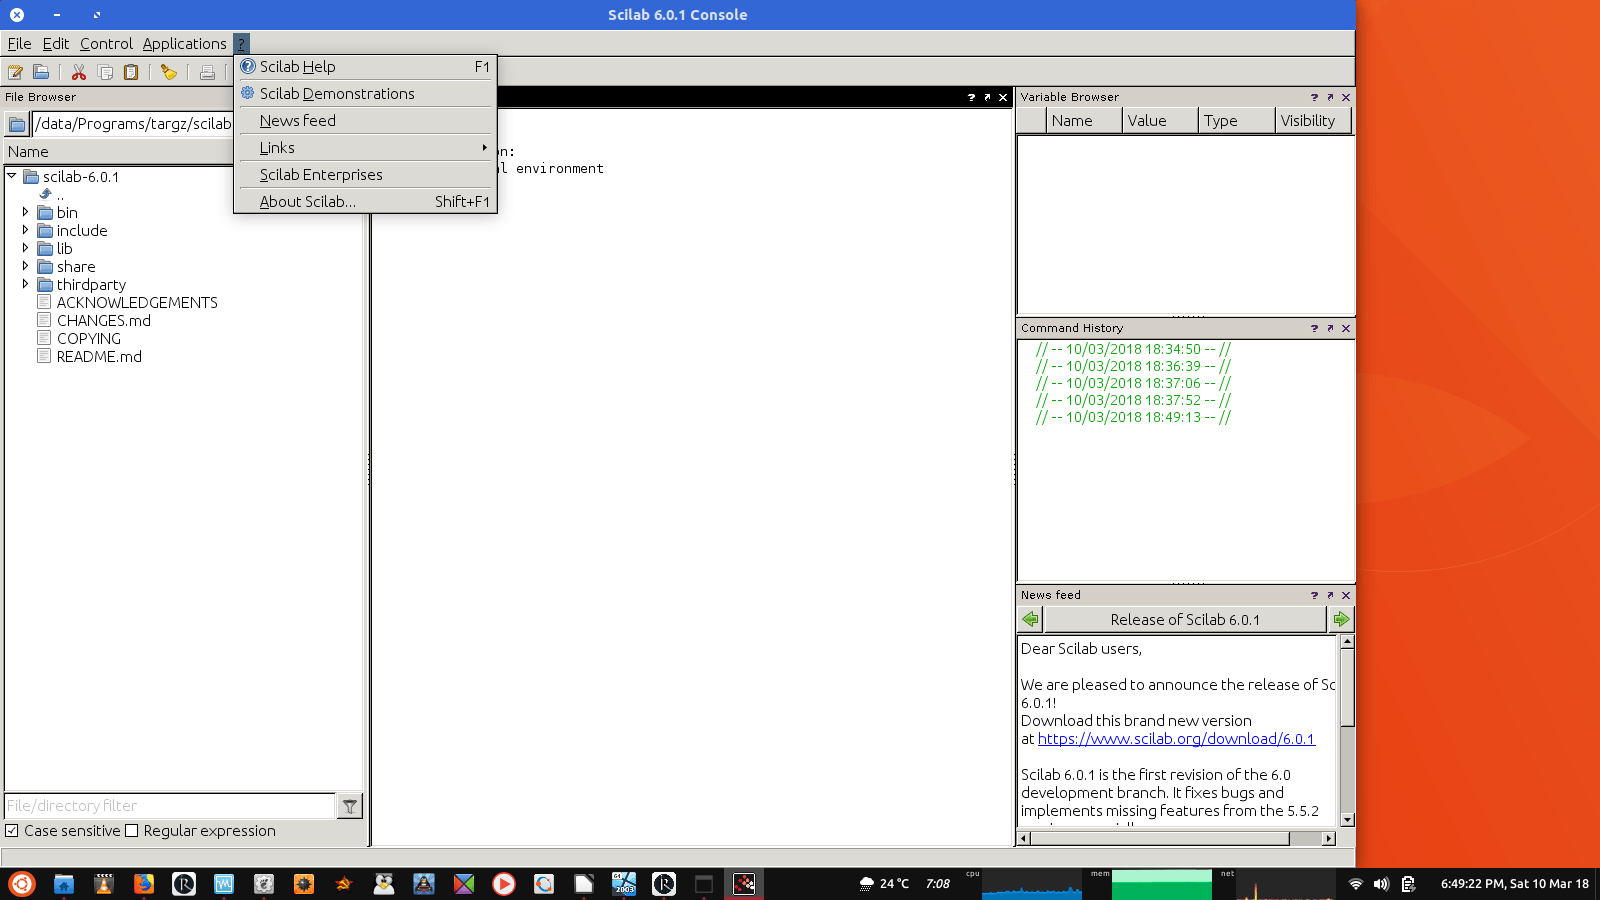This screenshot has height=900, width=1600.
Task: Clear the console with the broom icon
Action: click(169, 72)
